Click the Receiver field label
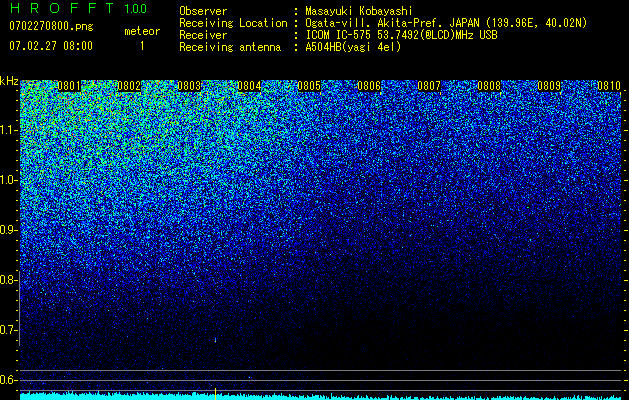This screenshot has height=400, width=629. pyautogui.click(x=203, y=35)
